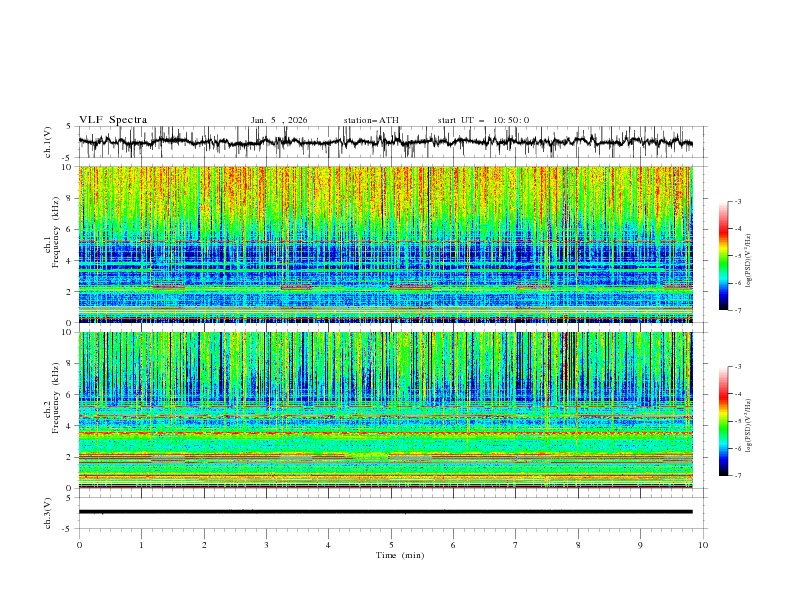
Task: Click the "start UT = 10:50:0" text
Action: pos(483,120)
